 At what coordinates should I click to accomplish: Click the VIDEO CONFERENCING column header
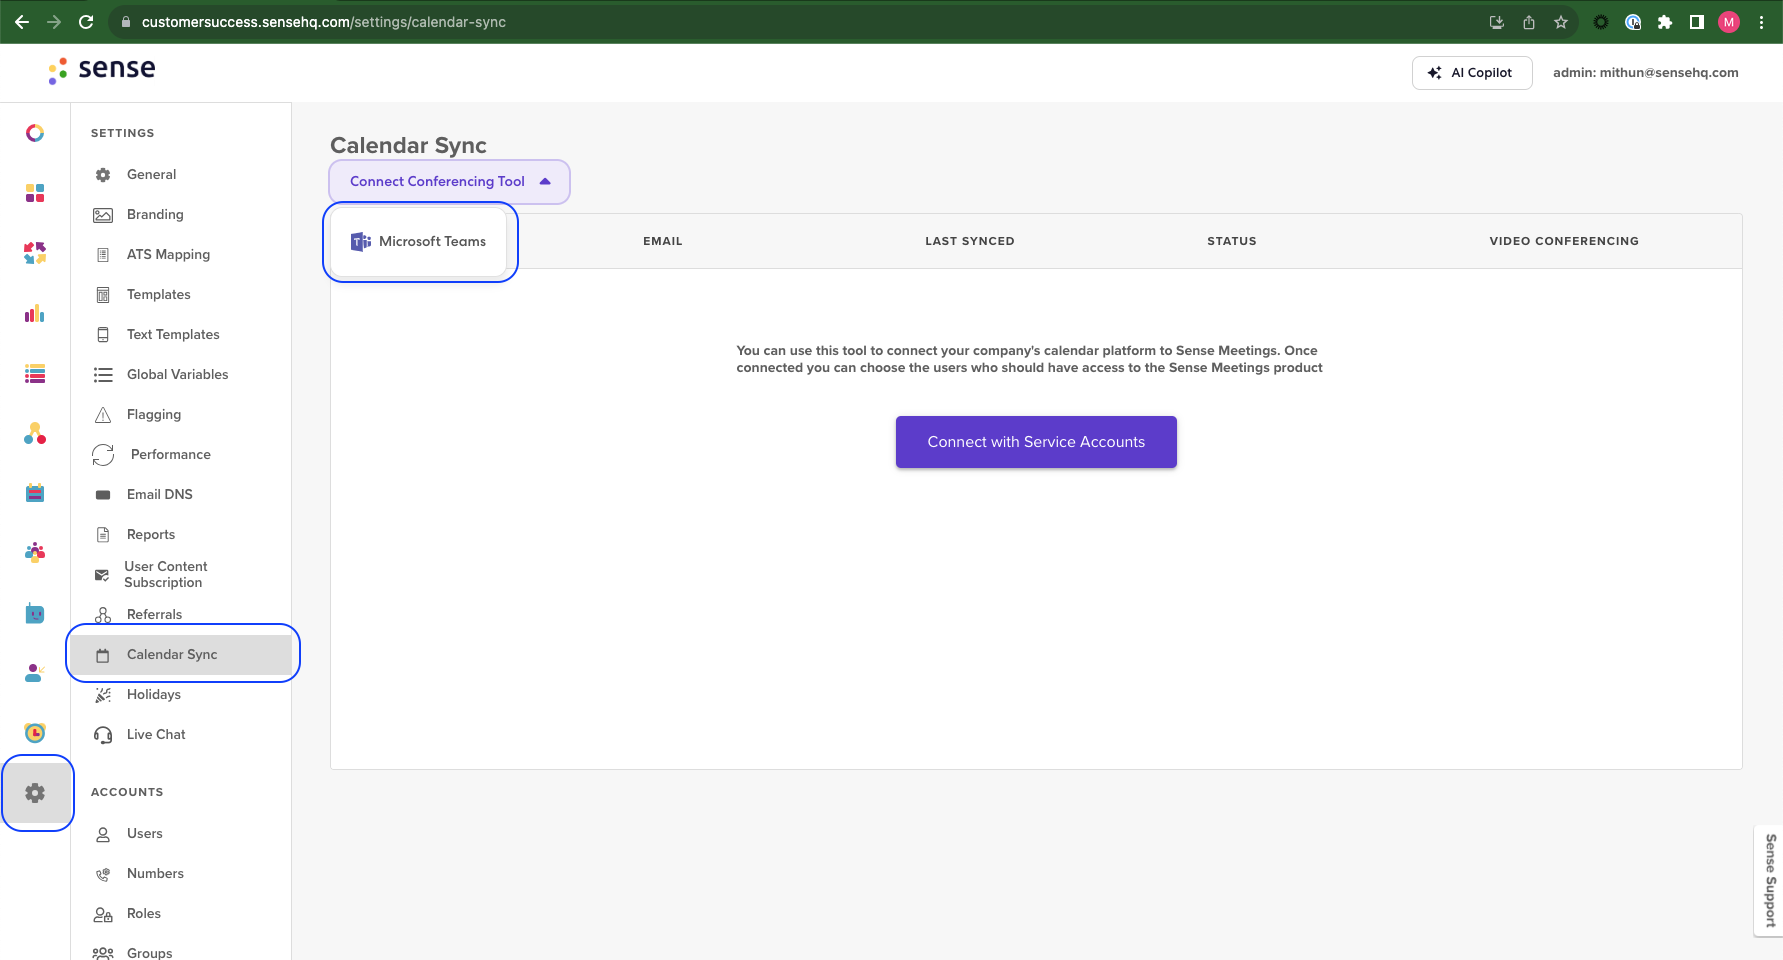tap(1563, 241)
